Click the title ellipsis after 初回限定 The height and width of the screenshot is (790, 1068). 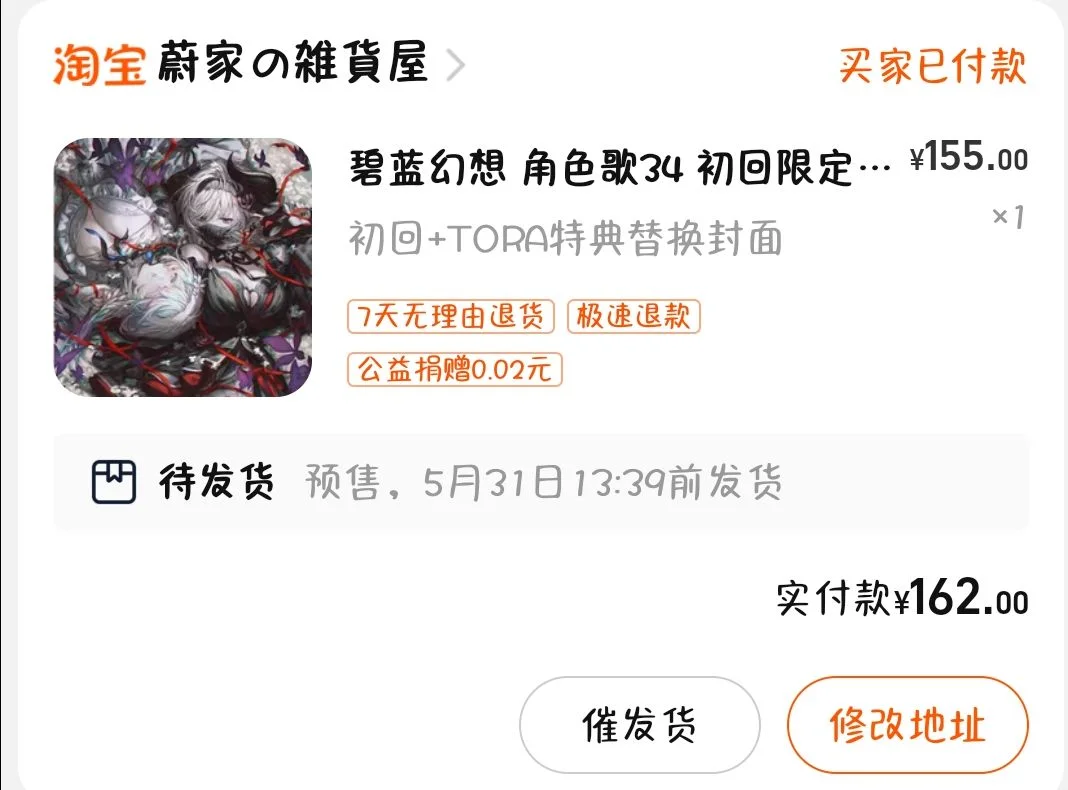point(875,169)
